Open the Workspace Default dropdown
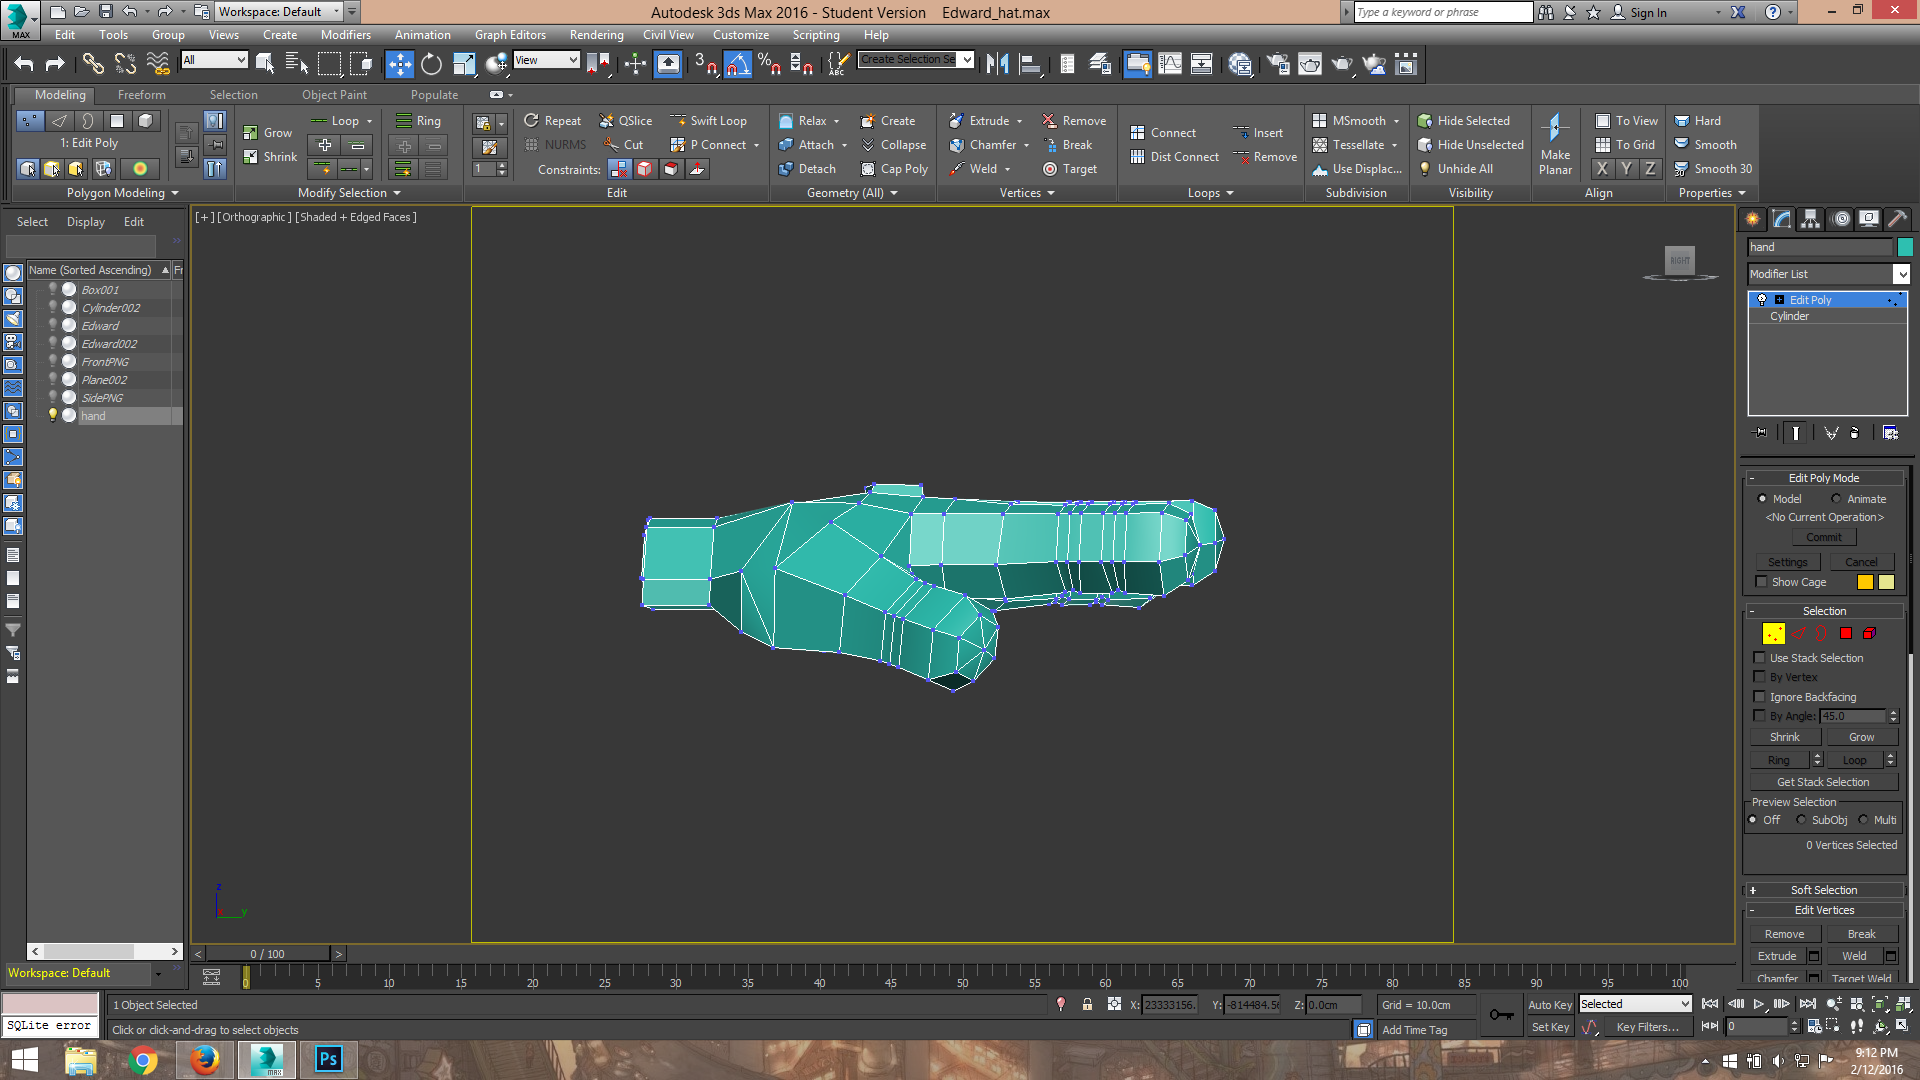The height and width of the screenshot is (1080, 1920). click(279, 12)
